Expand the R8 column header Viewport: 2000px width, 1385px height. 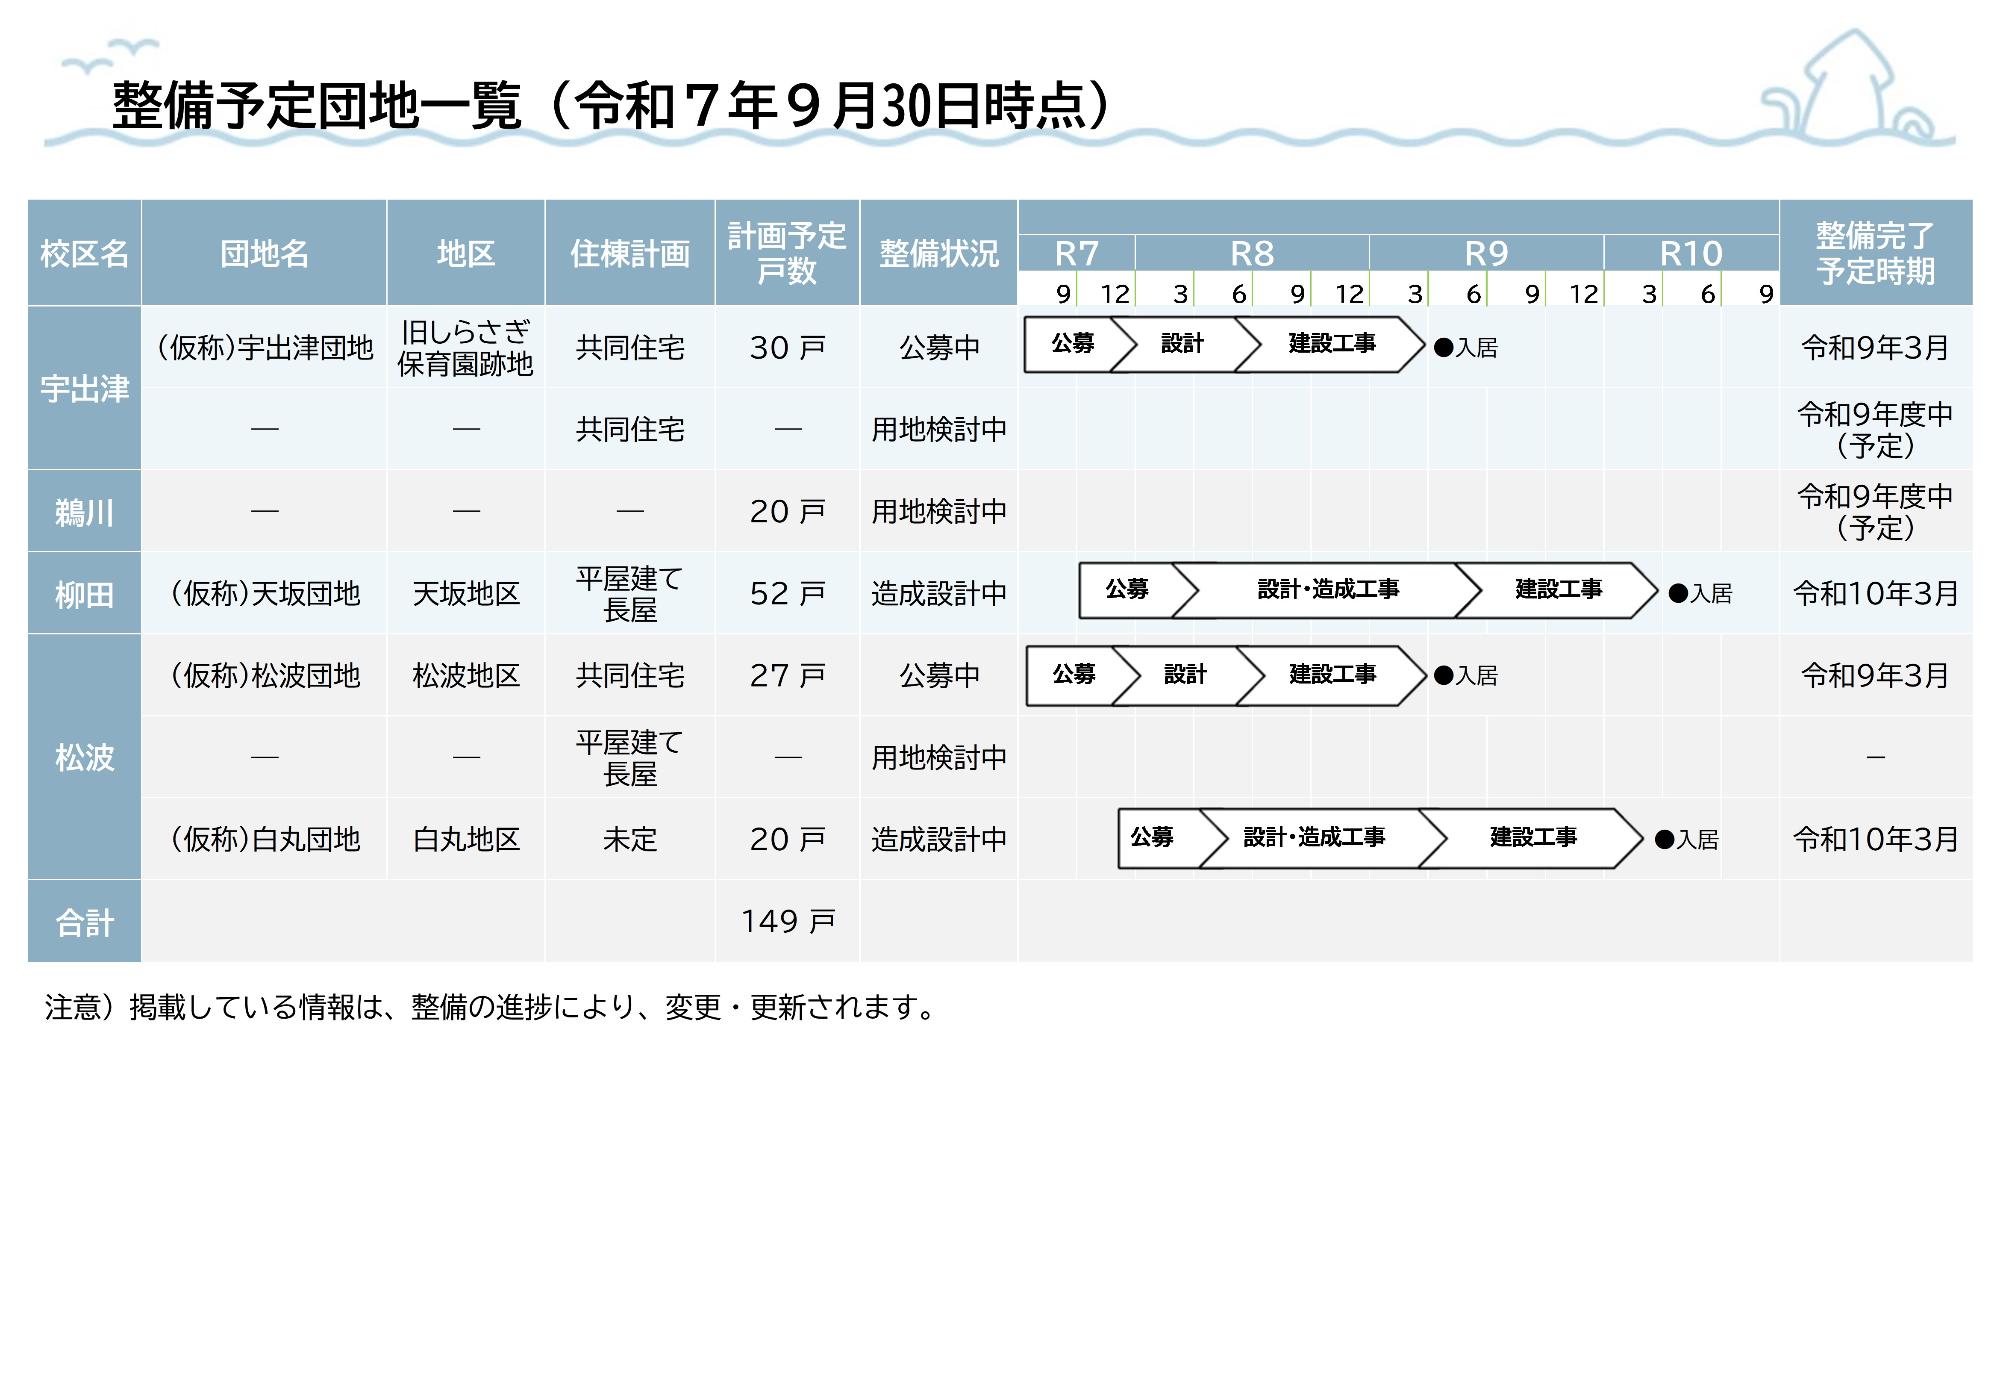coord(1254,253)
